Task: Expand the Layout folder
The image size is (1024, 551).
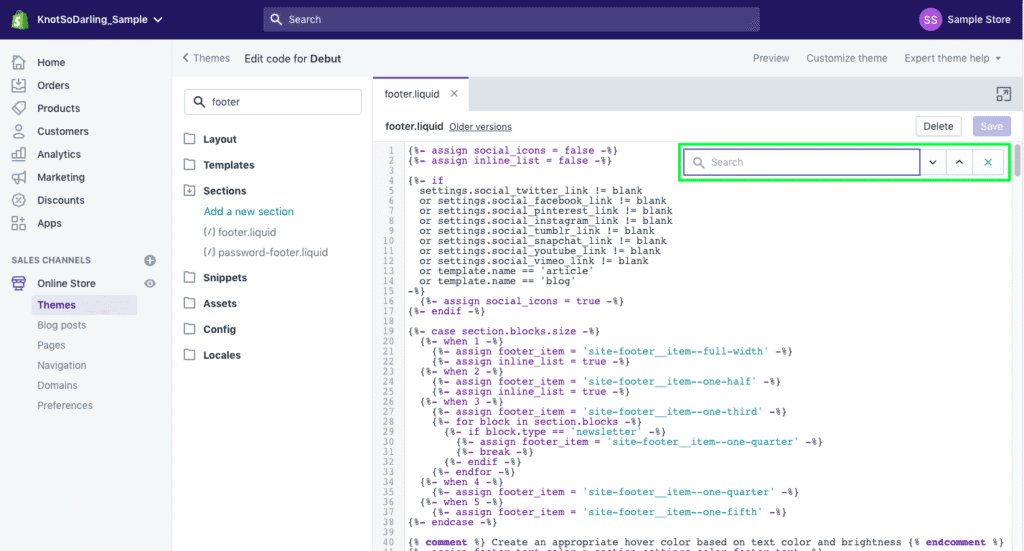Action: click(x=219, y=139)
